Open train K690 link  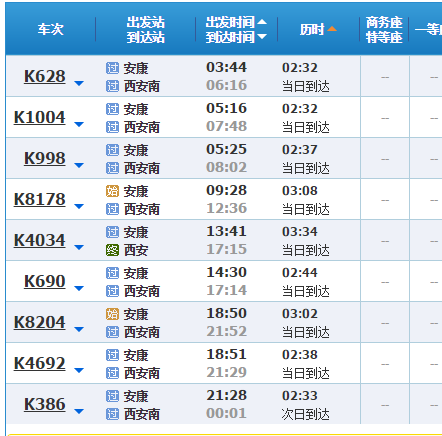(45, 282)
